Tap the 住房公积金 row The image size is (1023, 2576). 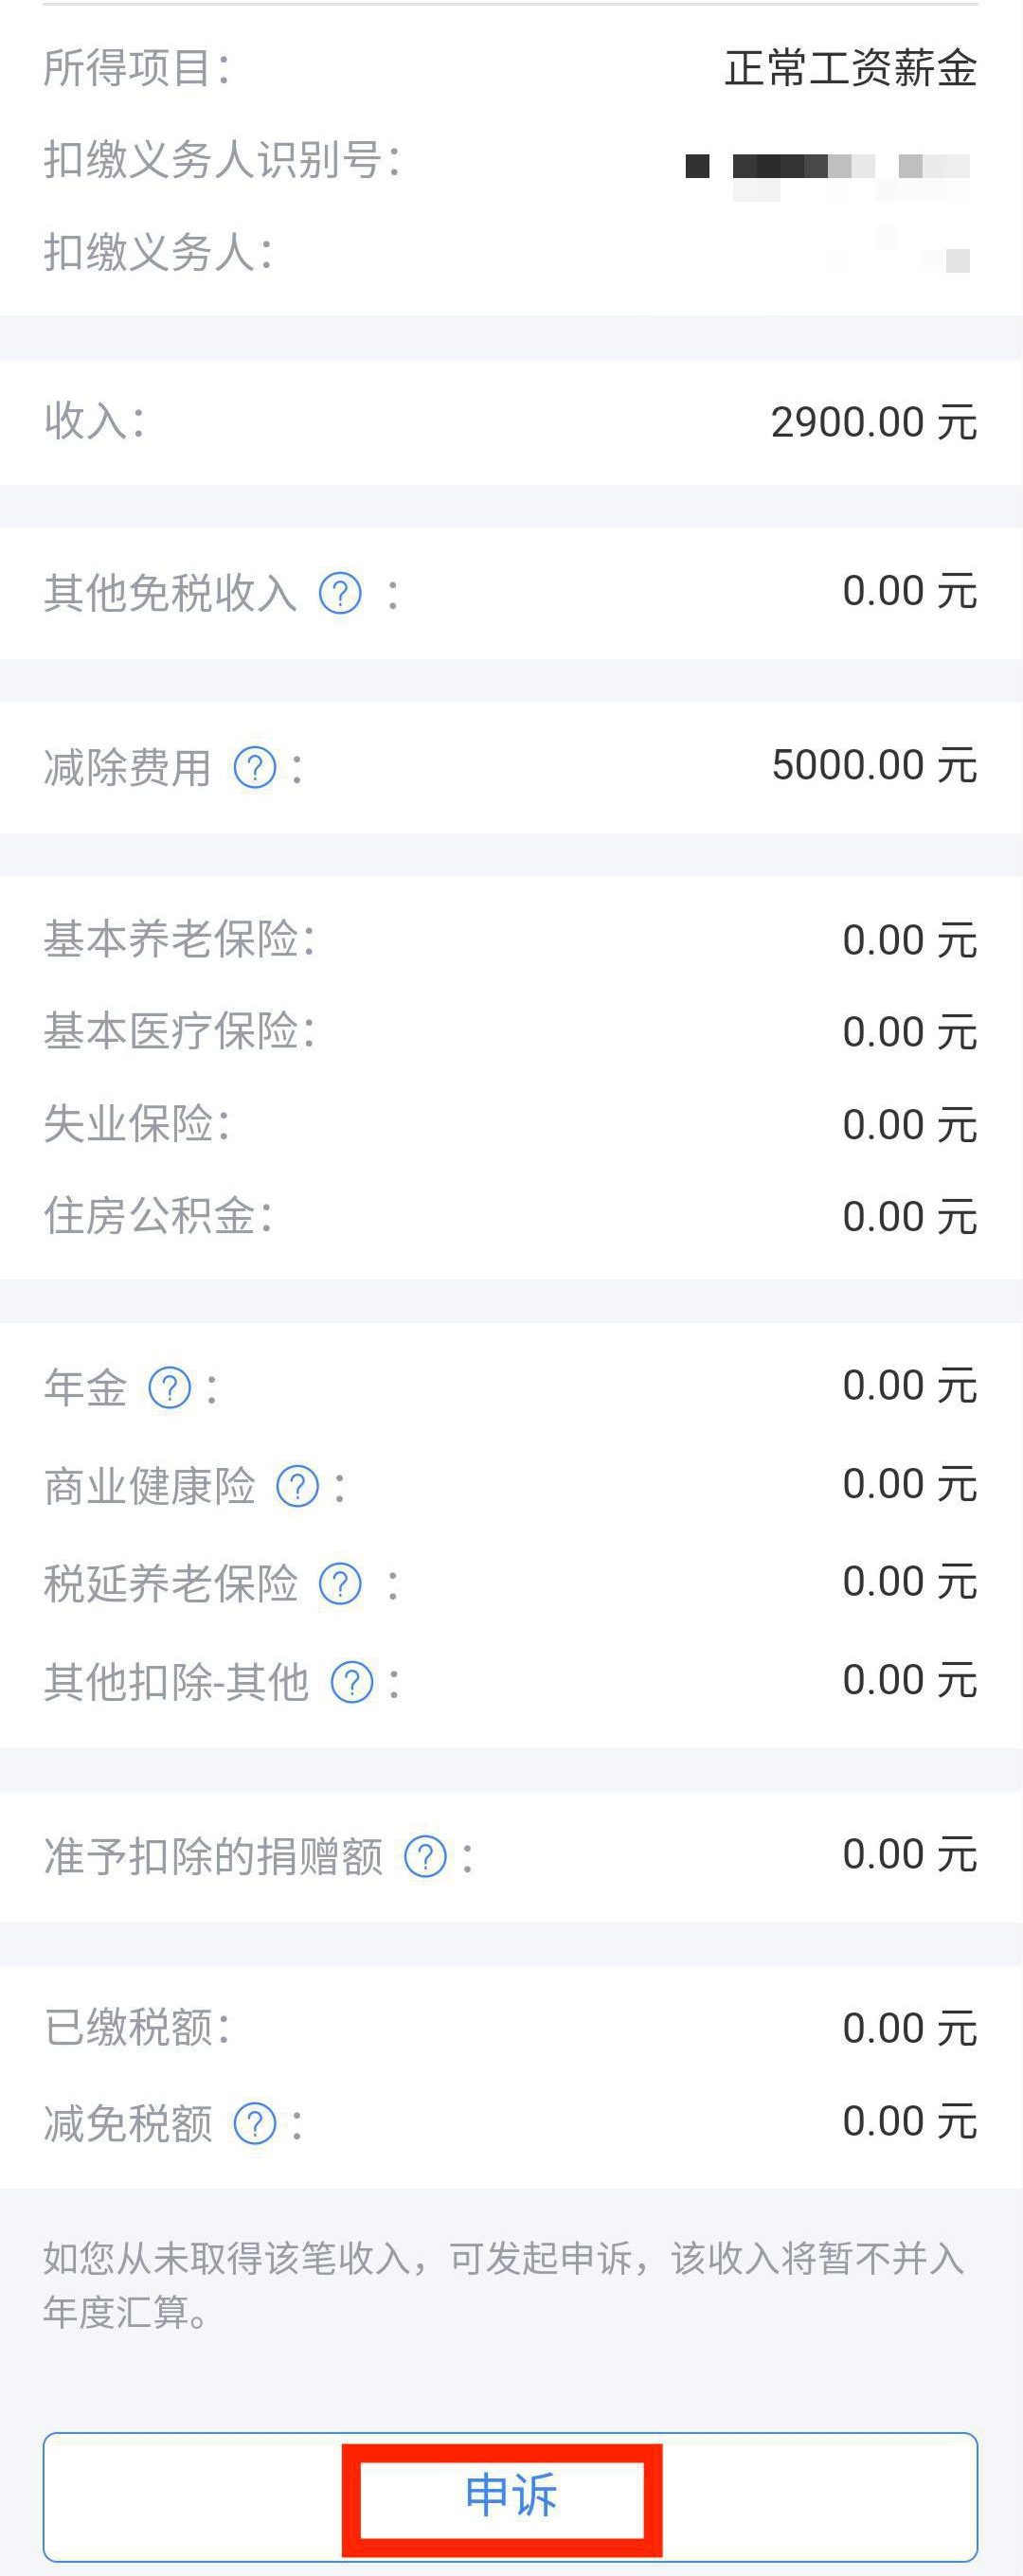click(x=511, y=1216)
